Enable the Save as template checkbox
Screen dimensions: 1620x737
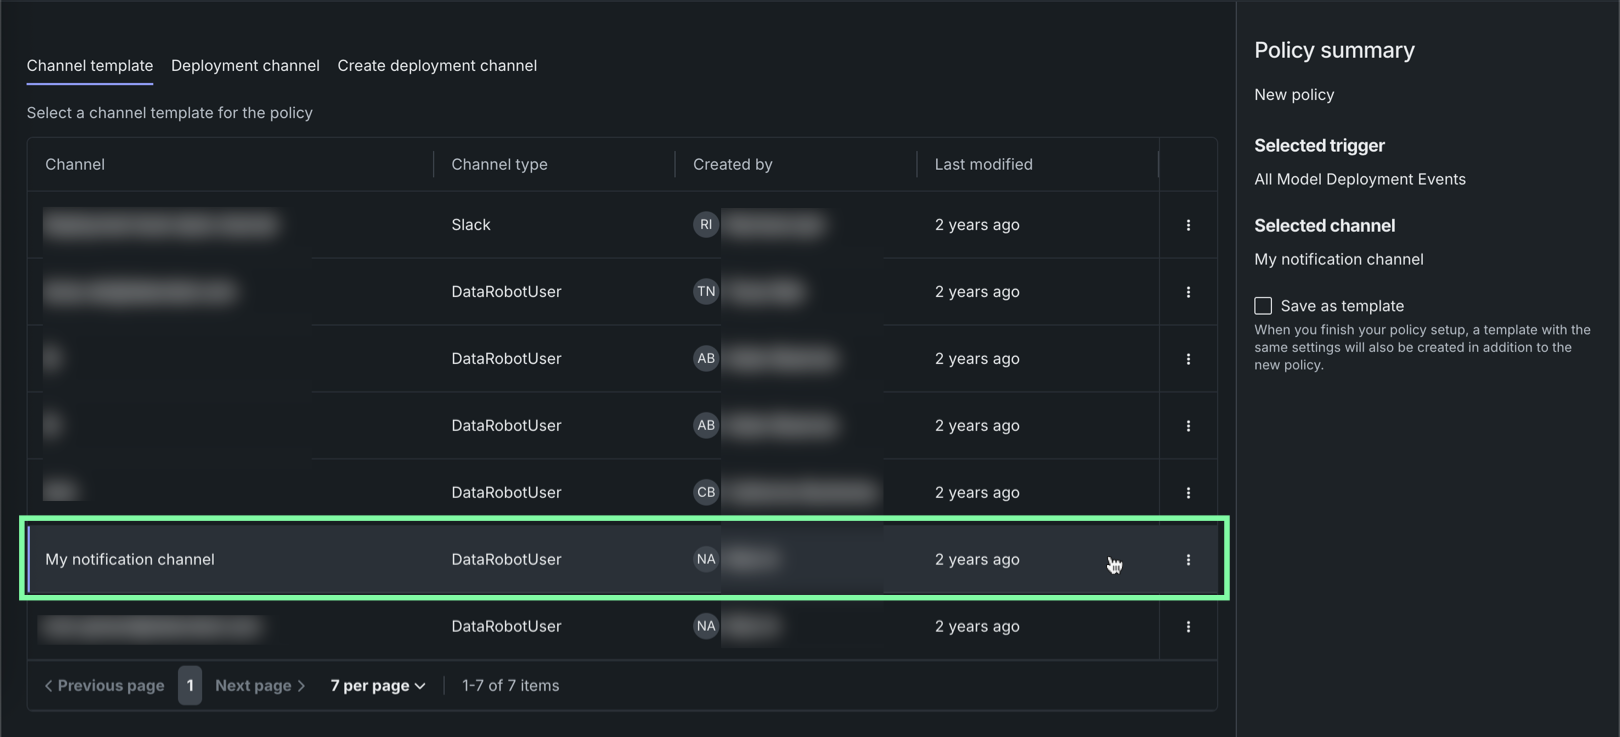tap(1264, 306)
